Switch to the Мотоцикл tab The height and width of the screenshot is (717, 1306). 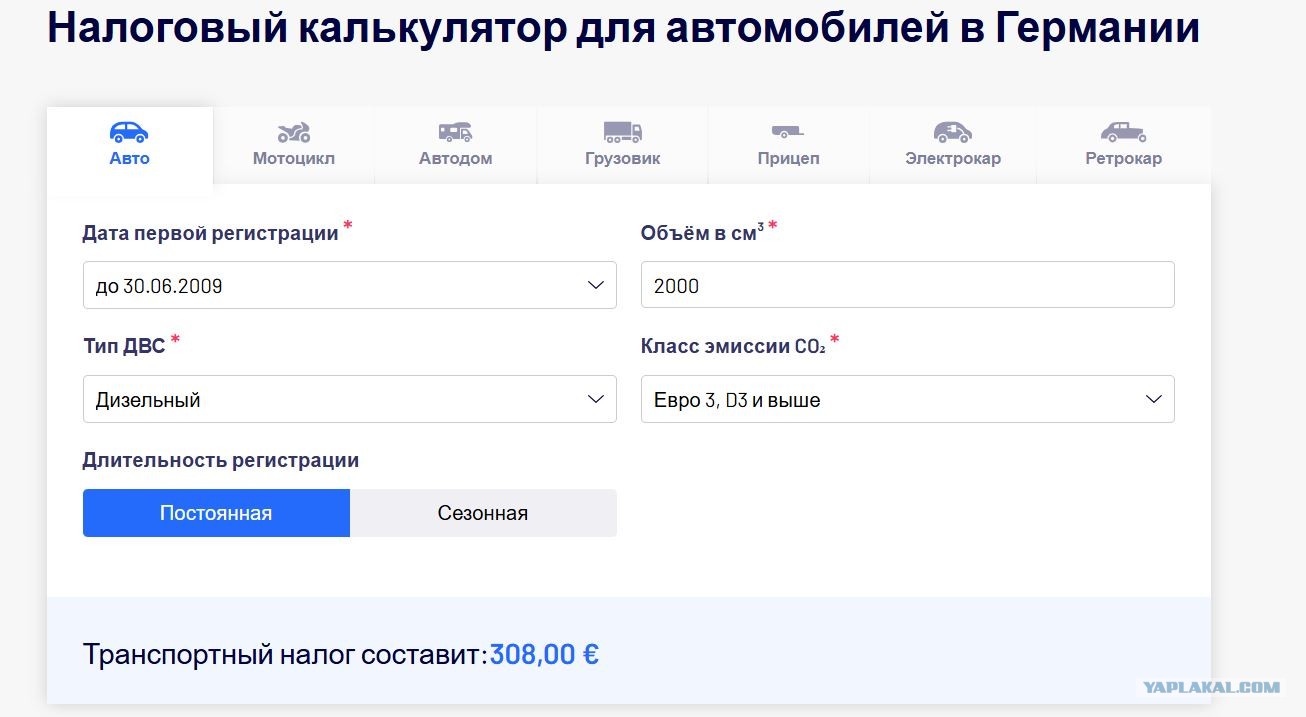click(x=294, y=158)
